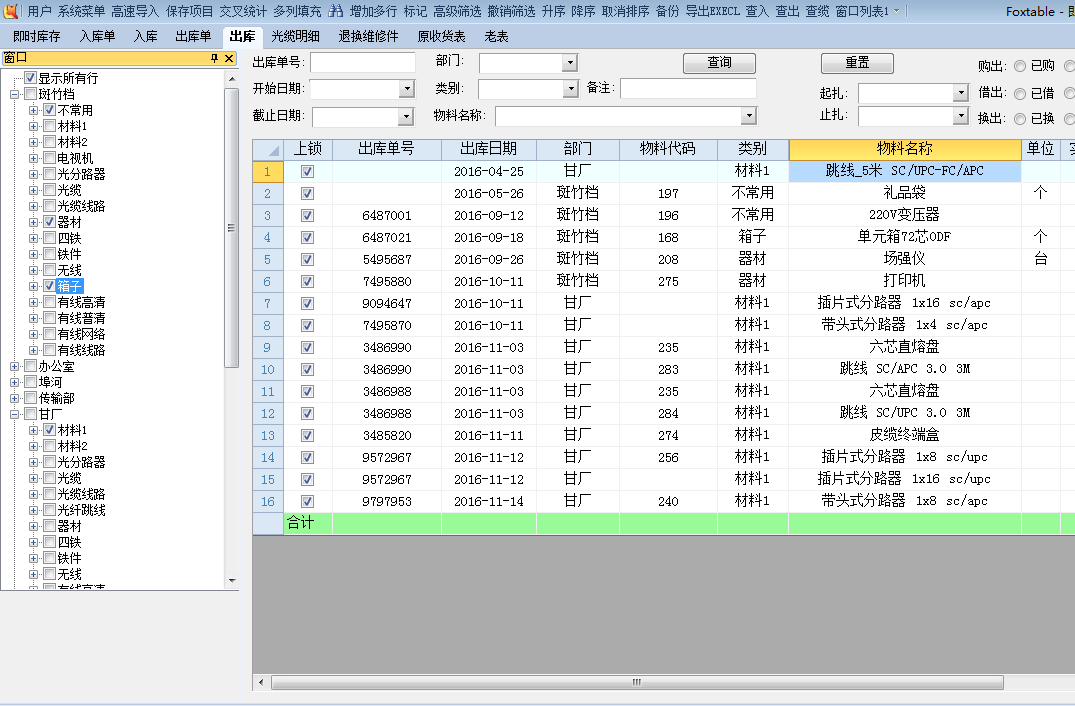Click 高速导入 in the toolbar
This screenshot has height=706, width=1075.
(135, 11)
